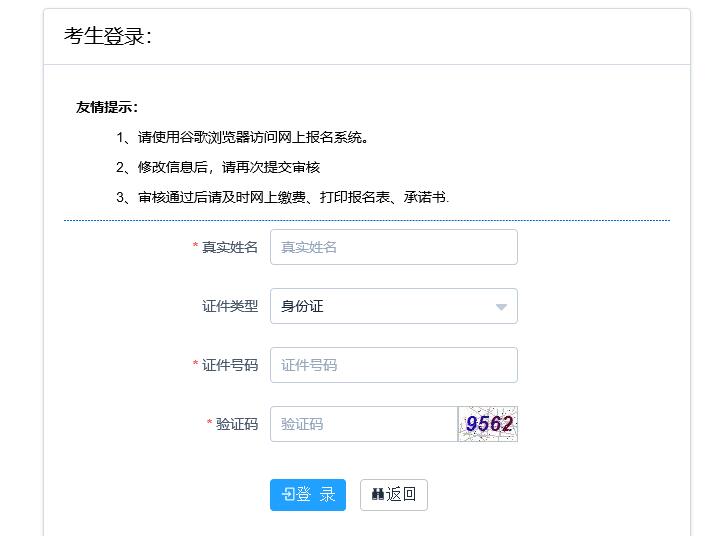
Task: Click the 真实姓名 field label
Action: tap(230, 247)
